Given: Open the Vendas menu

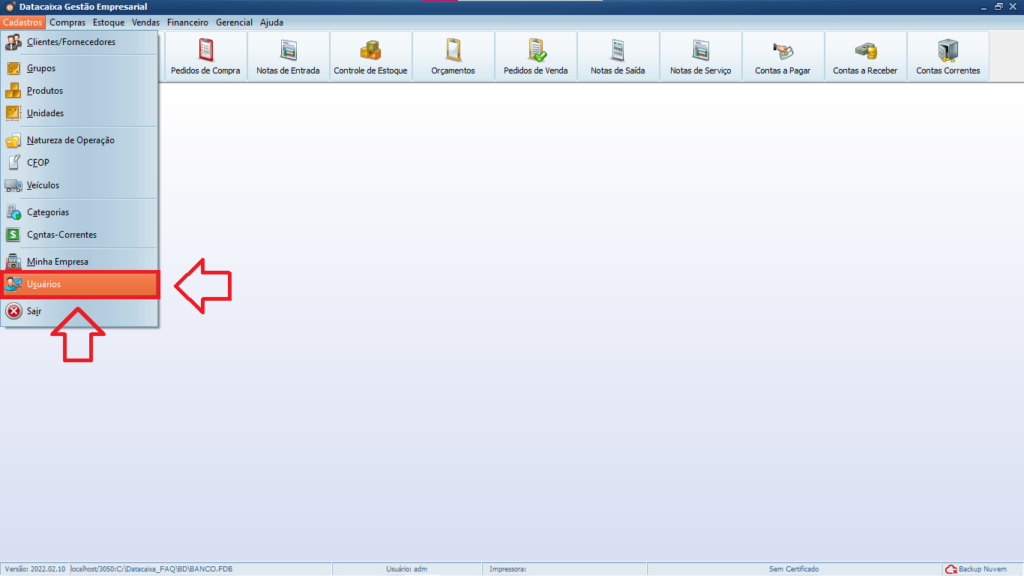Looking at the screenshot, I should point(145,22).
